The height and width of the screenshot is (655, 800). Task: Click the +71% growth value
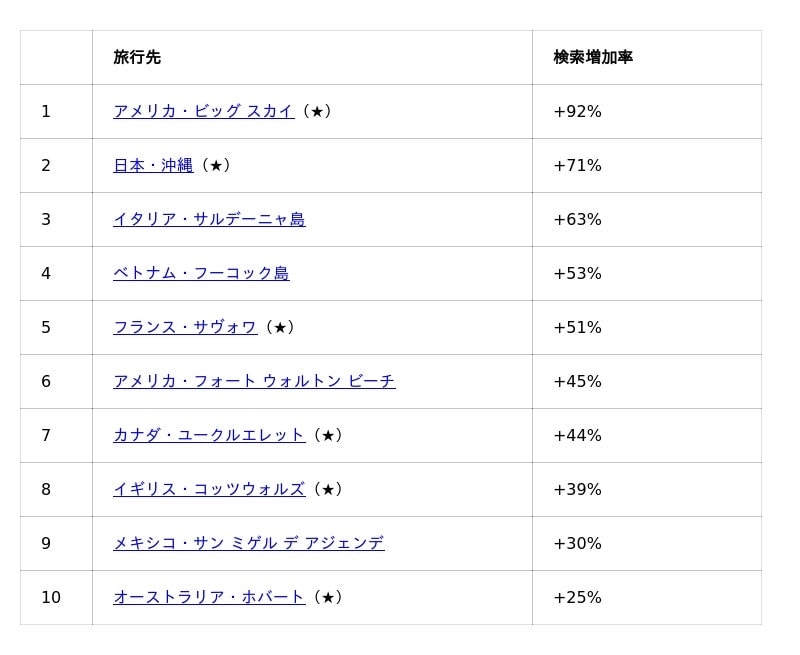[577, 166]
